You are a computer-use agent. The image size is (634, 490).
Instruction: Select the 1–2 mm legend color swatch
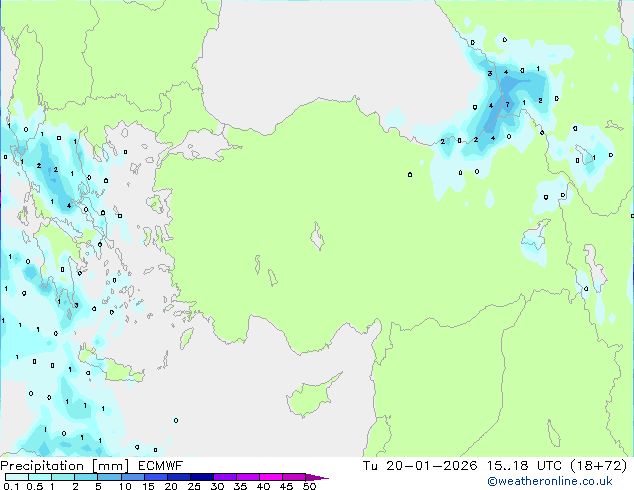coord(63,477)
